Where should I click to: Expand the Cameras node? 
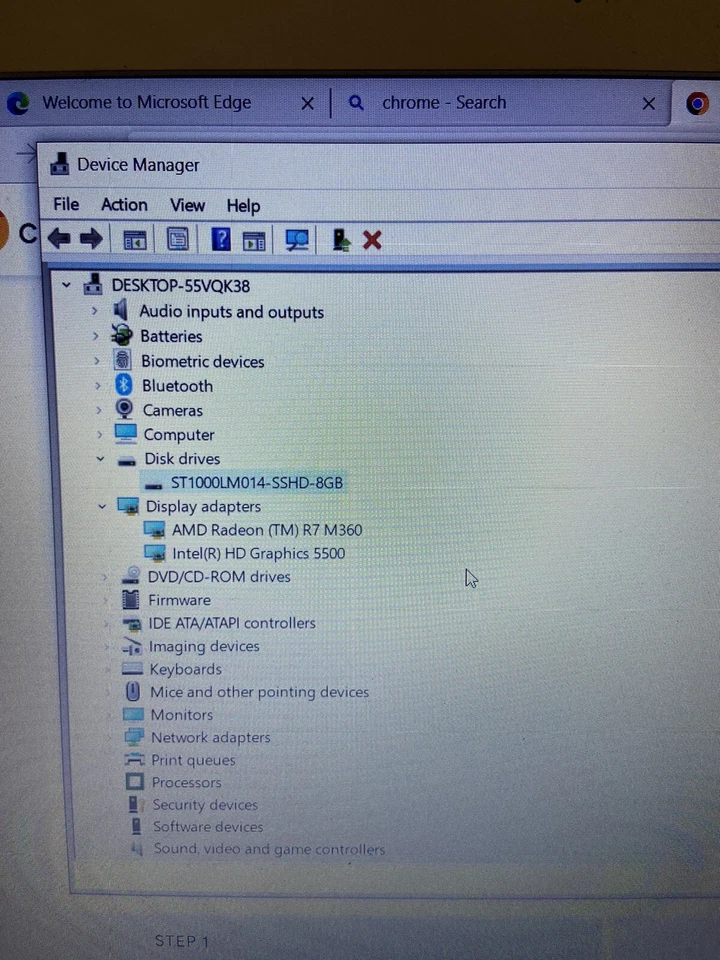[99, 410]
